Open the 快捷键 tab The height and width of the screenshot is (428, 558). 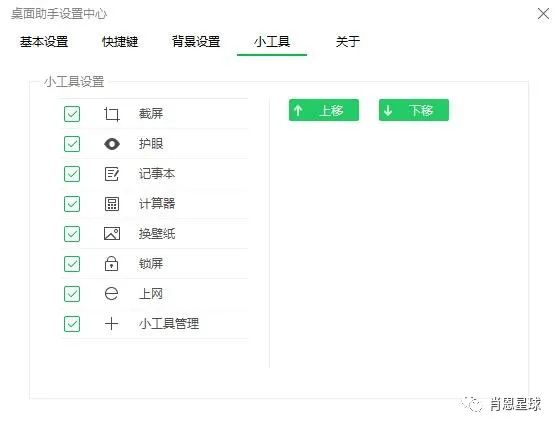pyautogui.click(x=120, y=42)
